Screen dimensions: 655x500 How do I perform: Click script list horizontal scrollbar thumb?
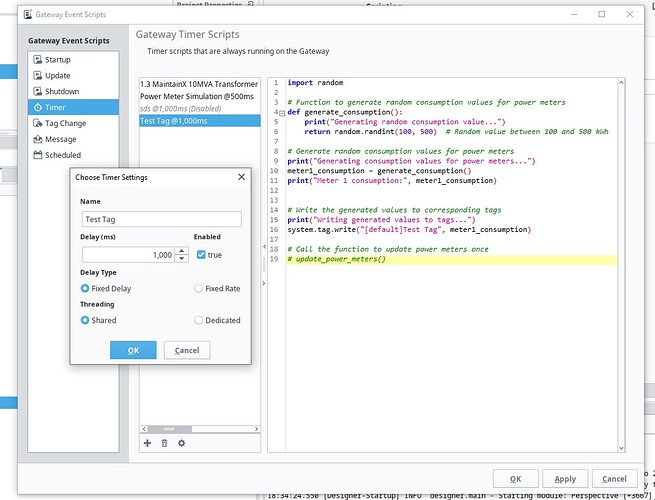pos(170,429)
